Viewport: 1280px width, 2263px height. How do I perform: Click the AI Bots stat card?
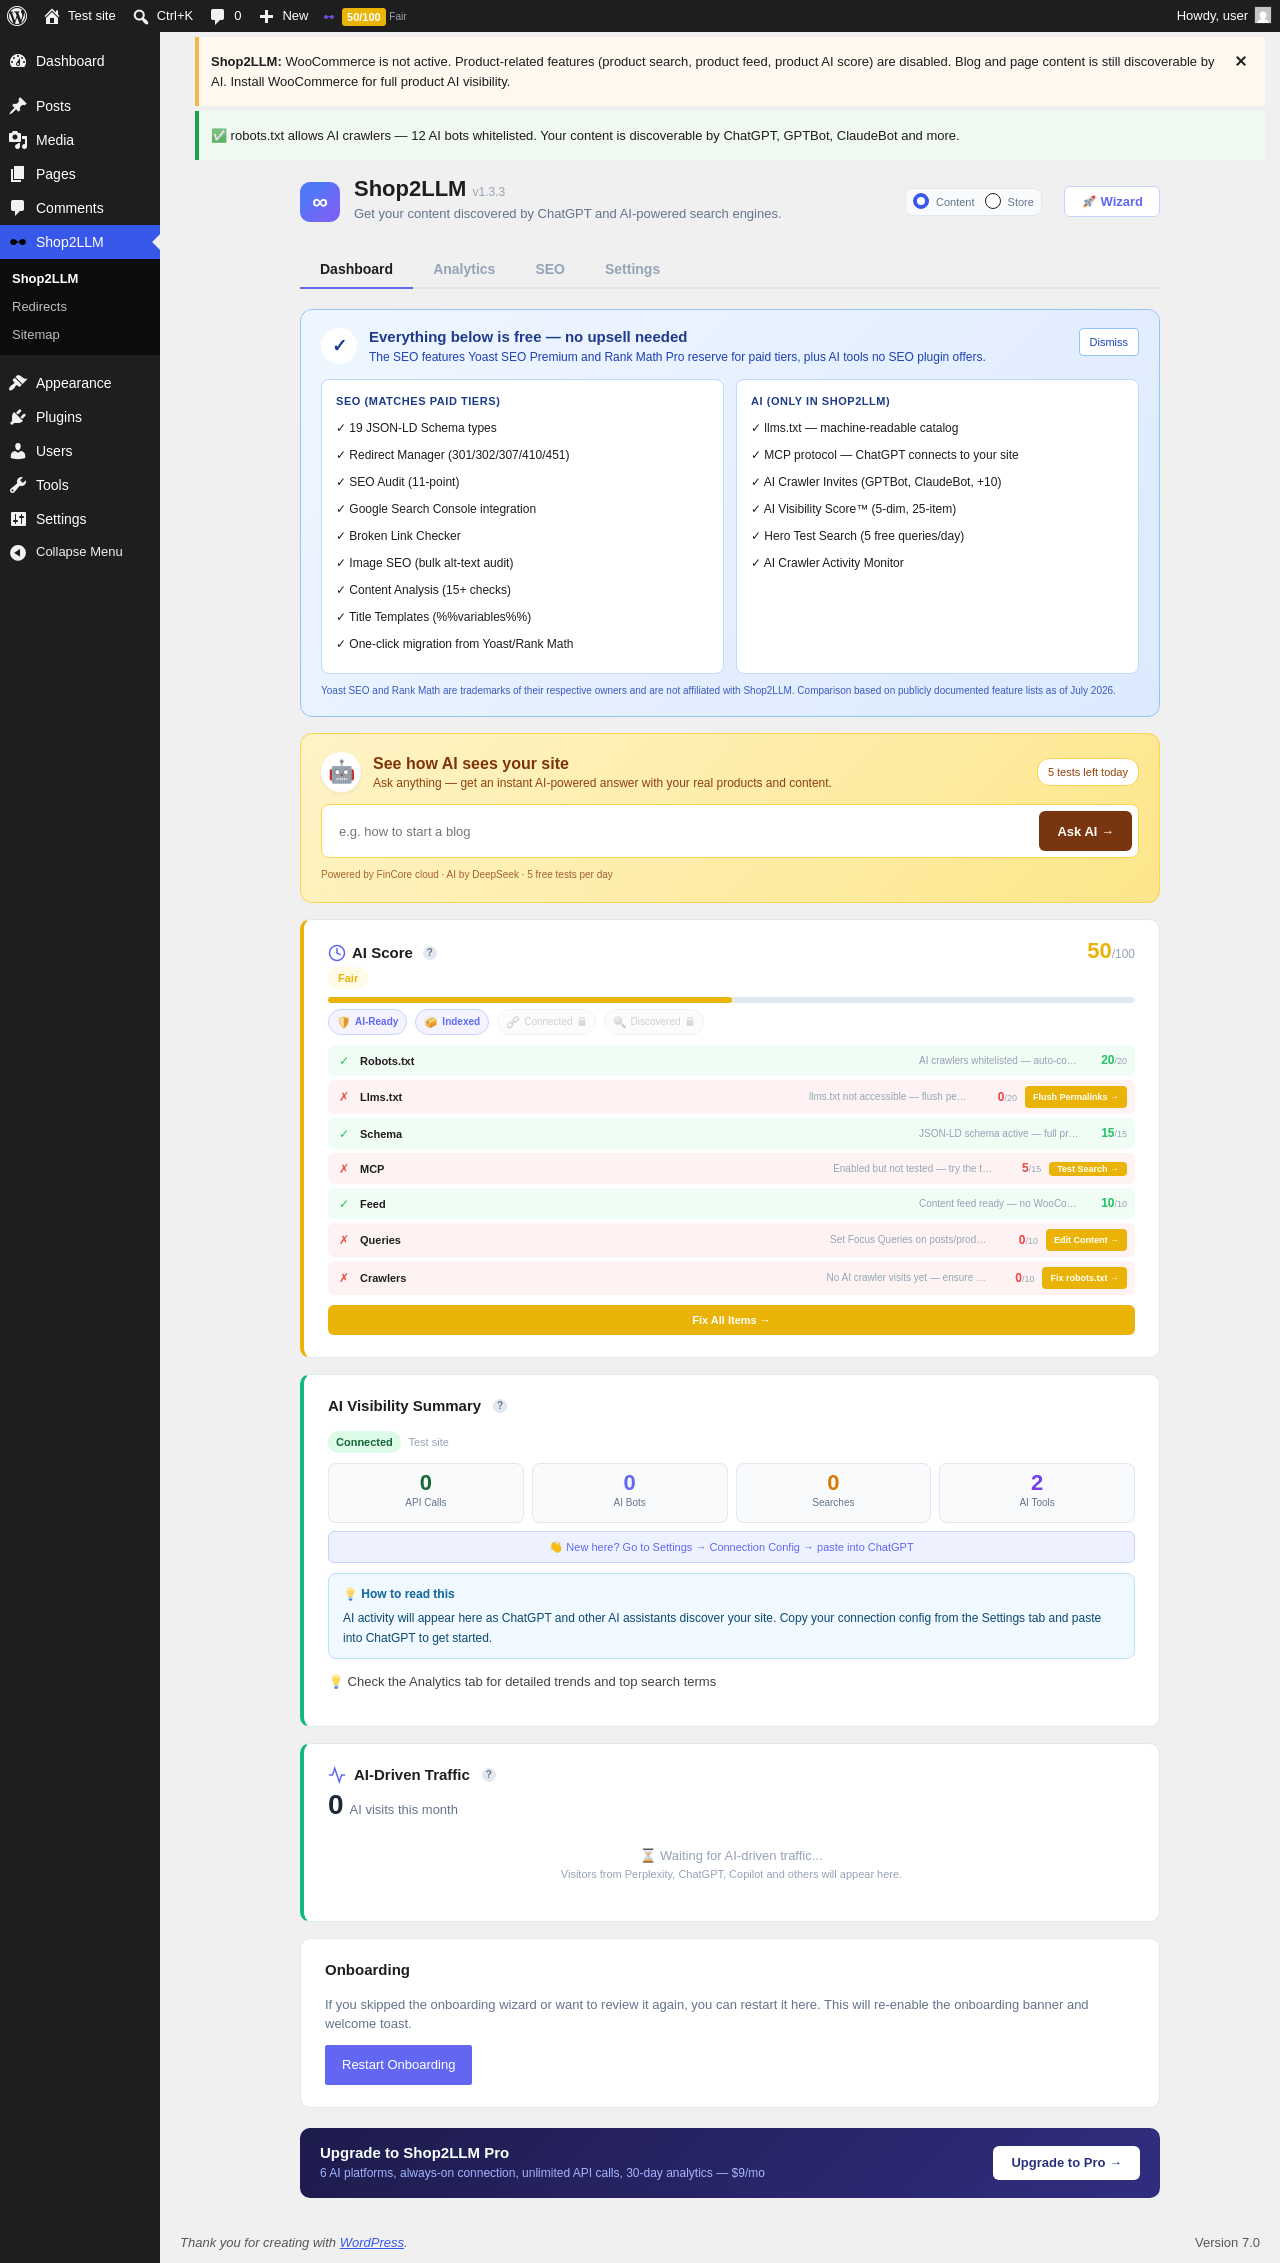(x=629, y=1493)
